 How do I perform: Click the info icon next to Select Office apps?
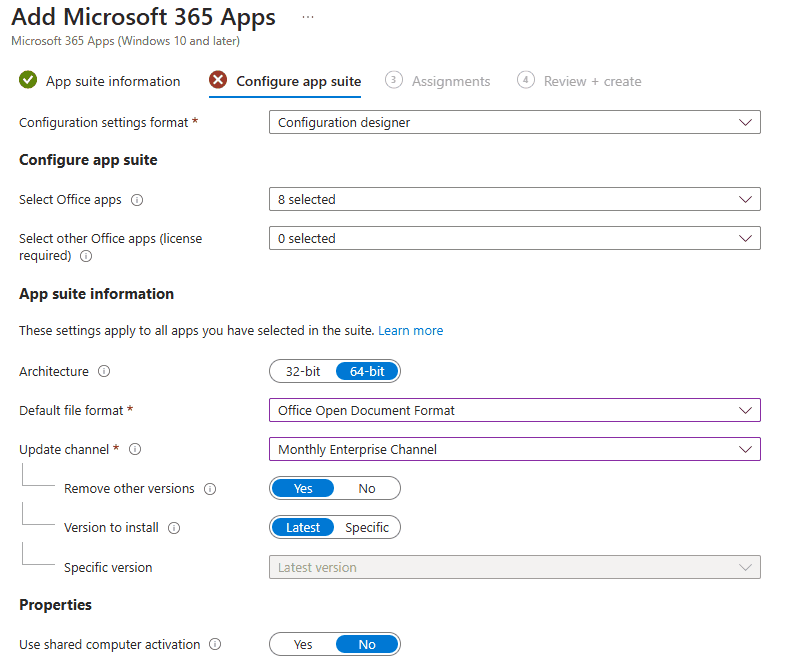pyautogui.click(x=138, y=199)
